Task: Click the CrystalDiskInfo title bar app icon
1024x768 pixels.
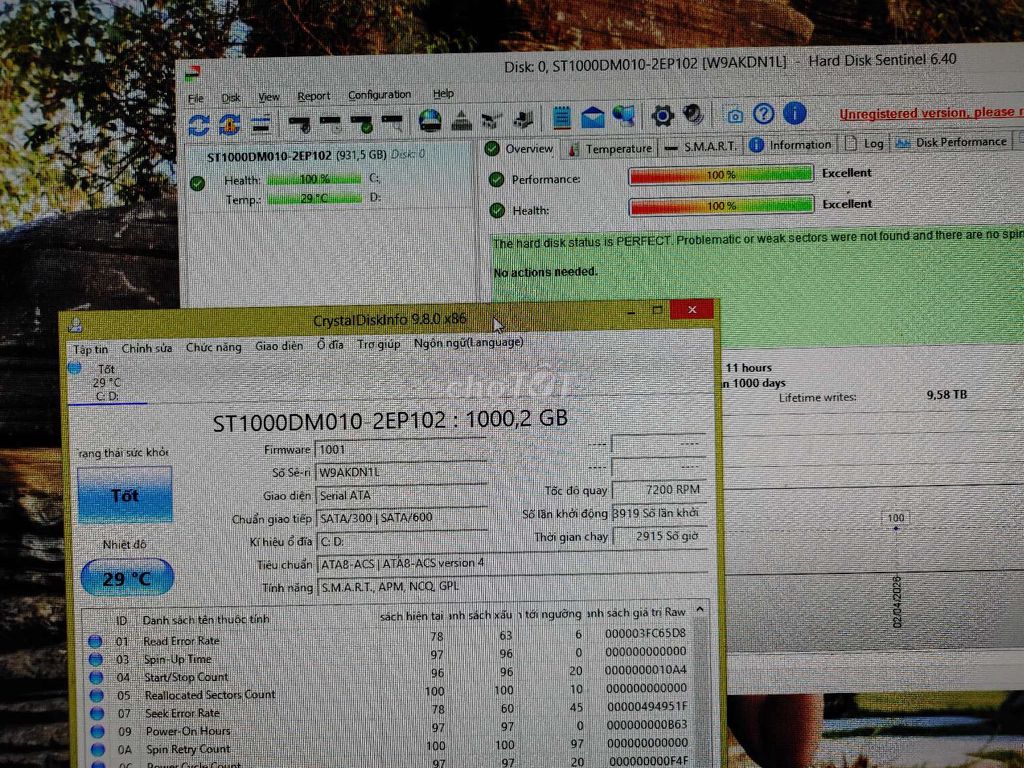Action: [76, 324]
